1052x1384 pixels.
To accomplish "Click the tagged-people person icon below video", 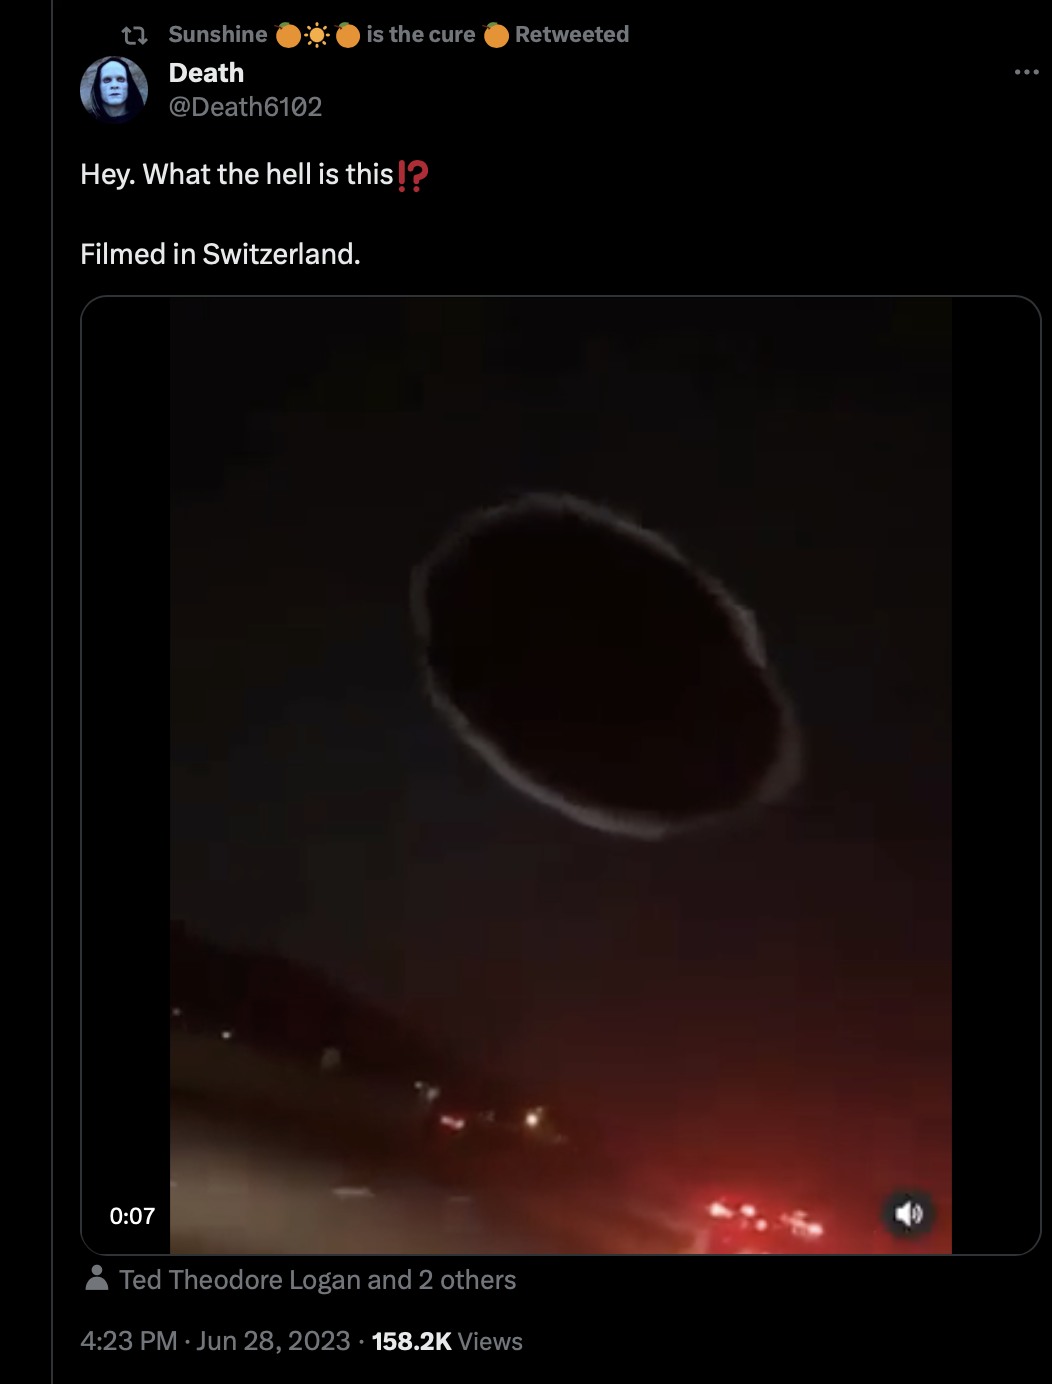I will pyautogui.click(x=97, y=1278).
